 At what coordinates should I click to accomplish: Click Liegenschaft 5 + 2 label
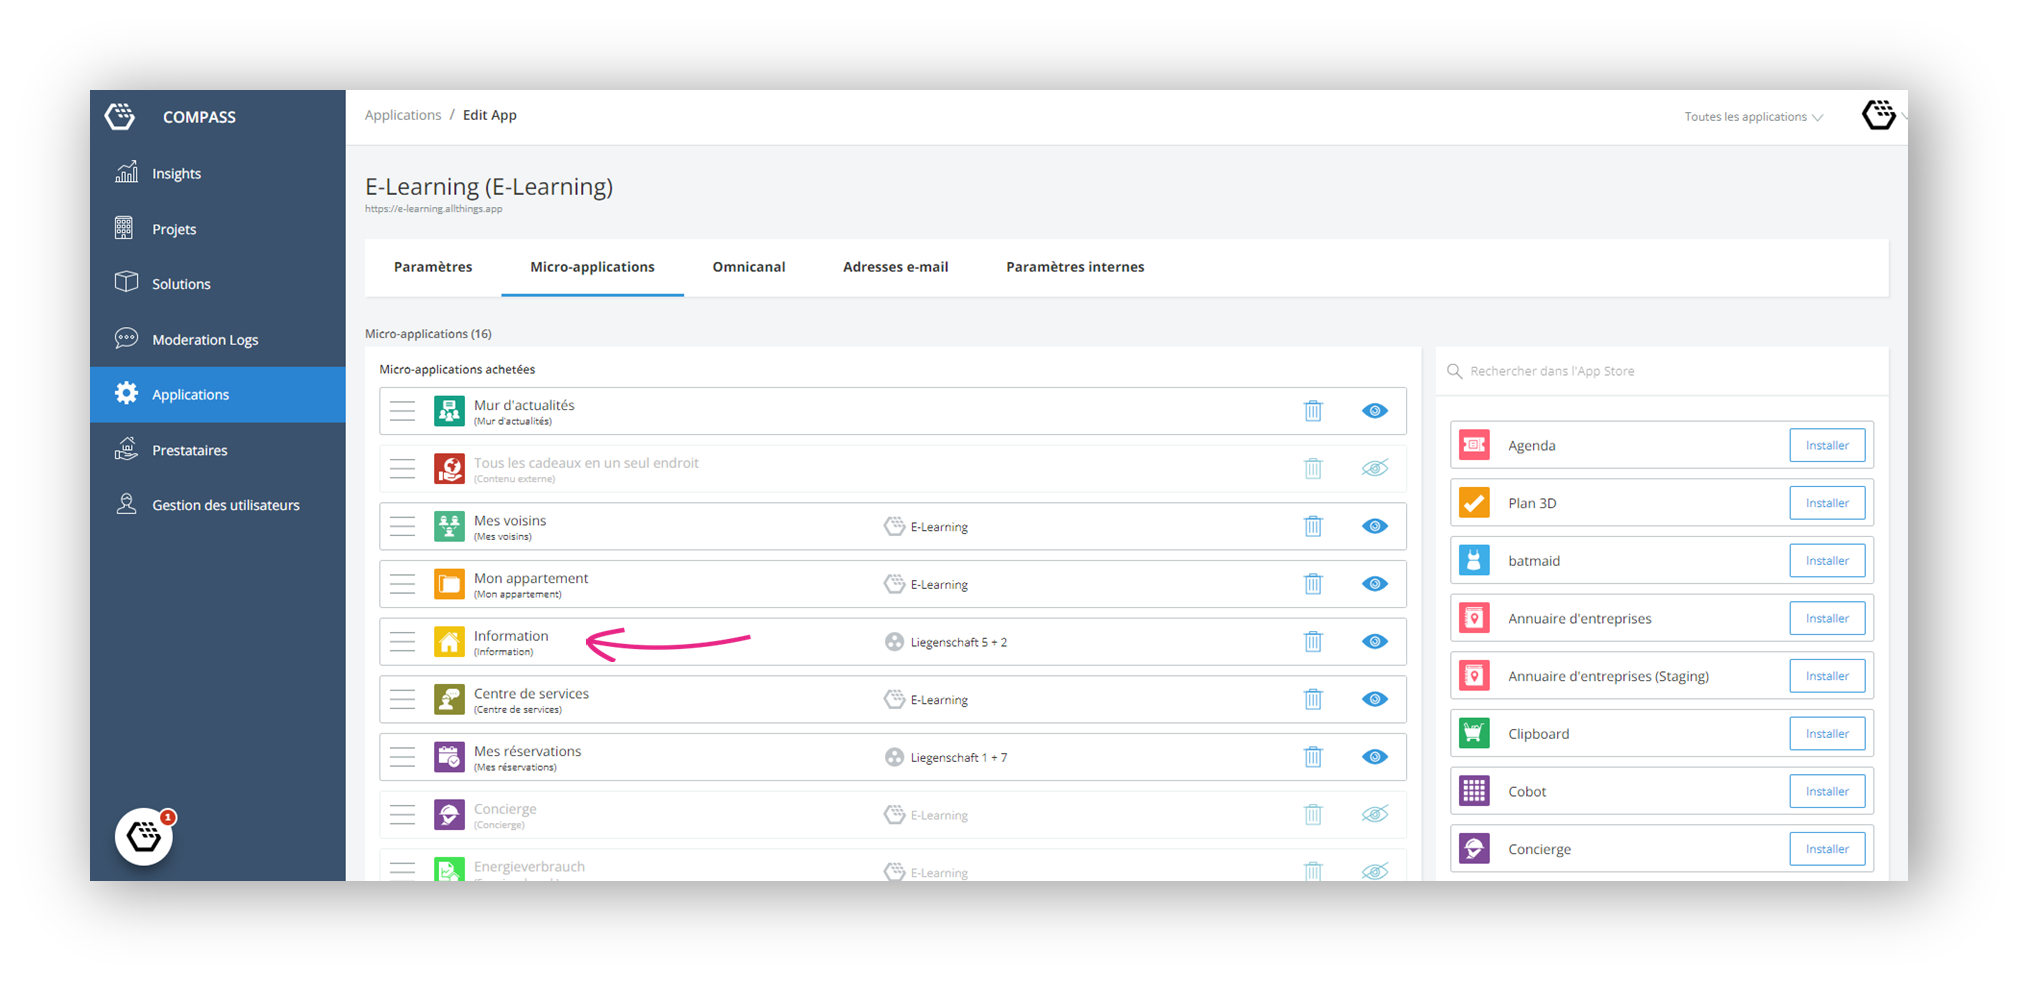[x=959, y=642]
